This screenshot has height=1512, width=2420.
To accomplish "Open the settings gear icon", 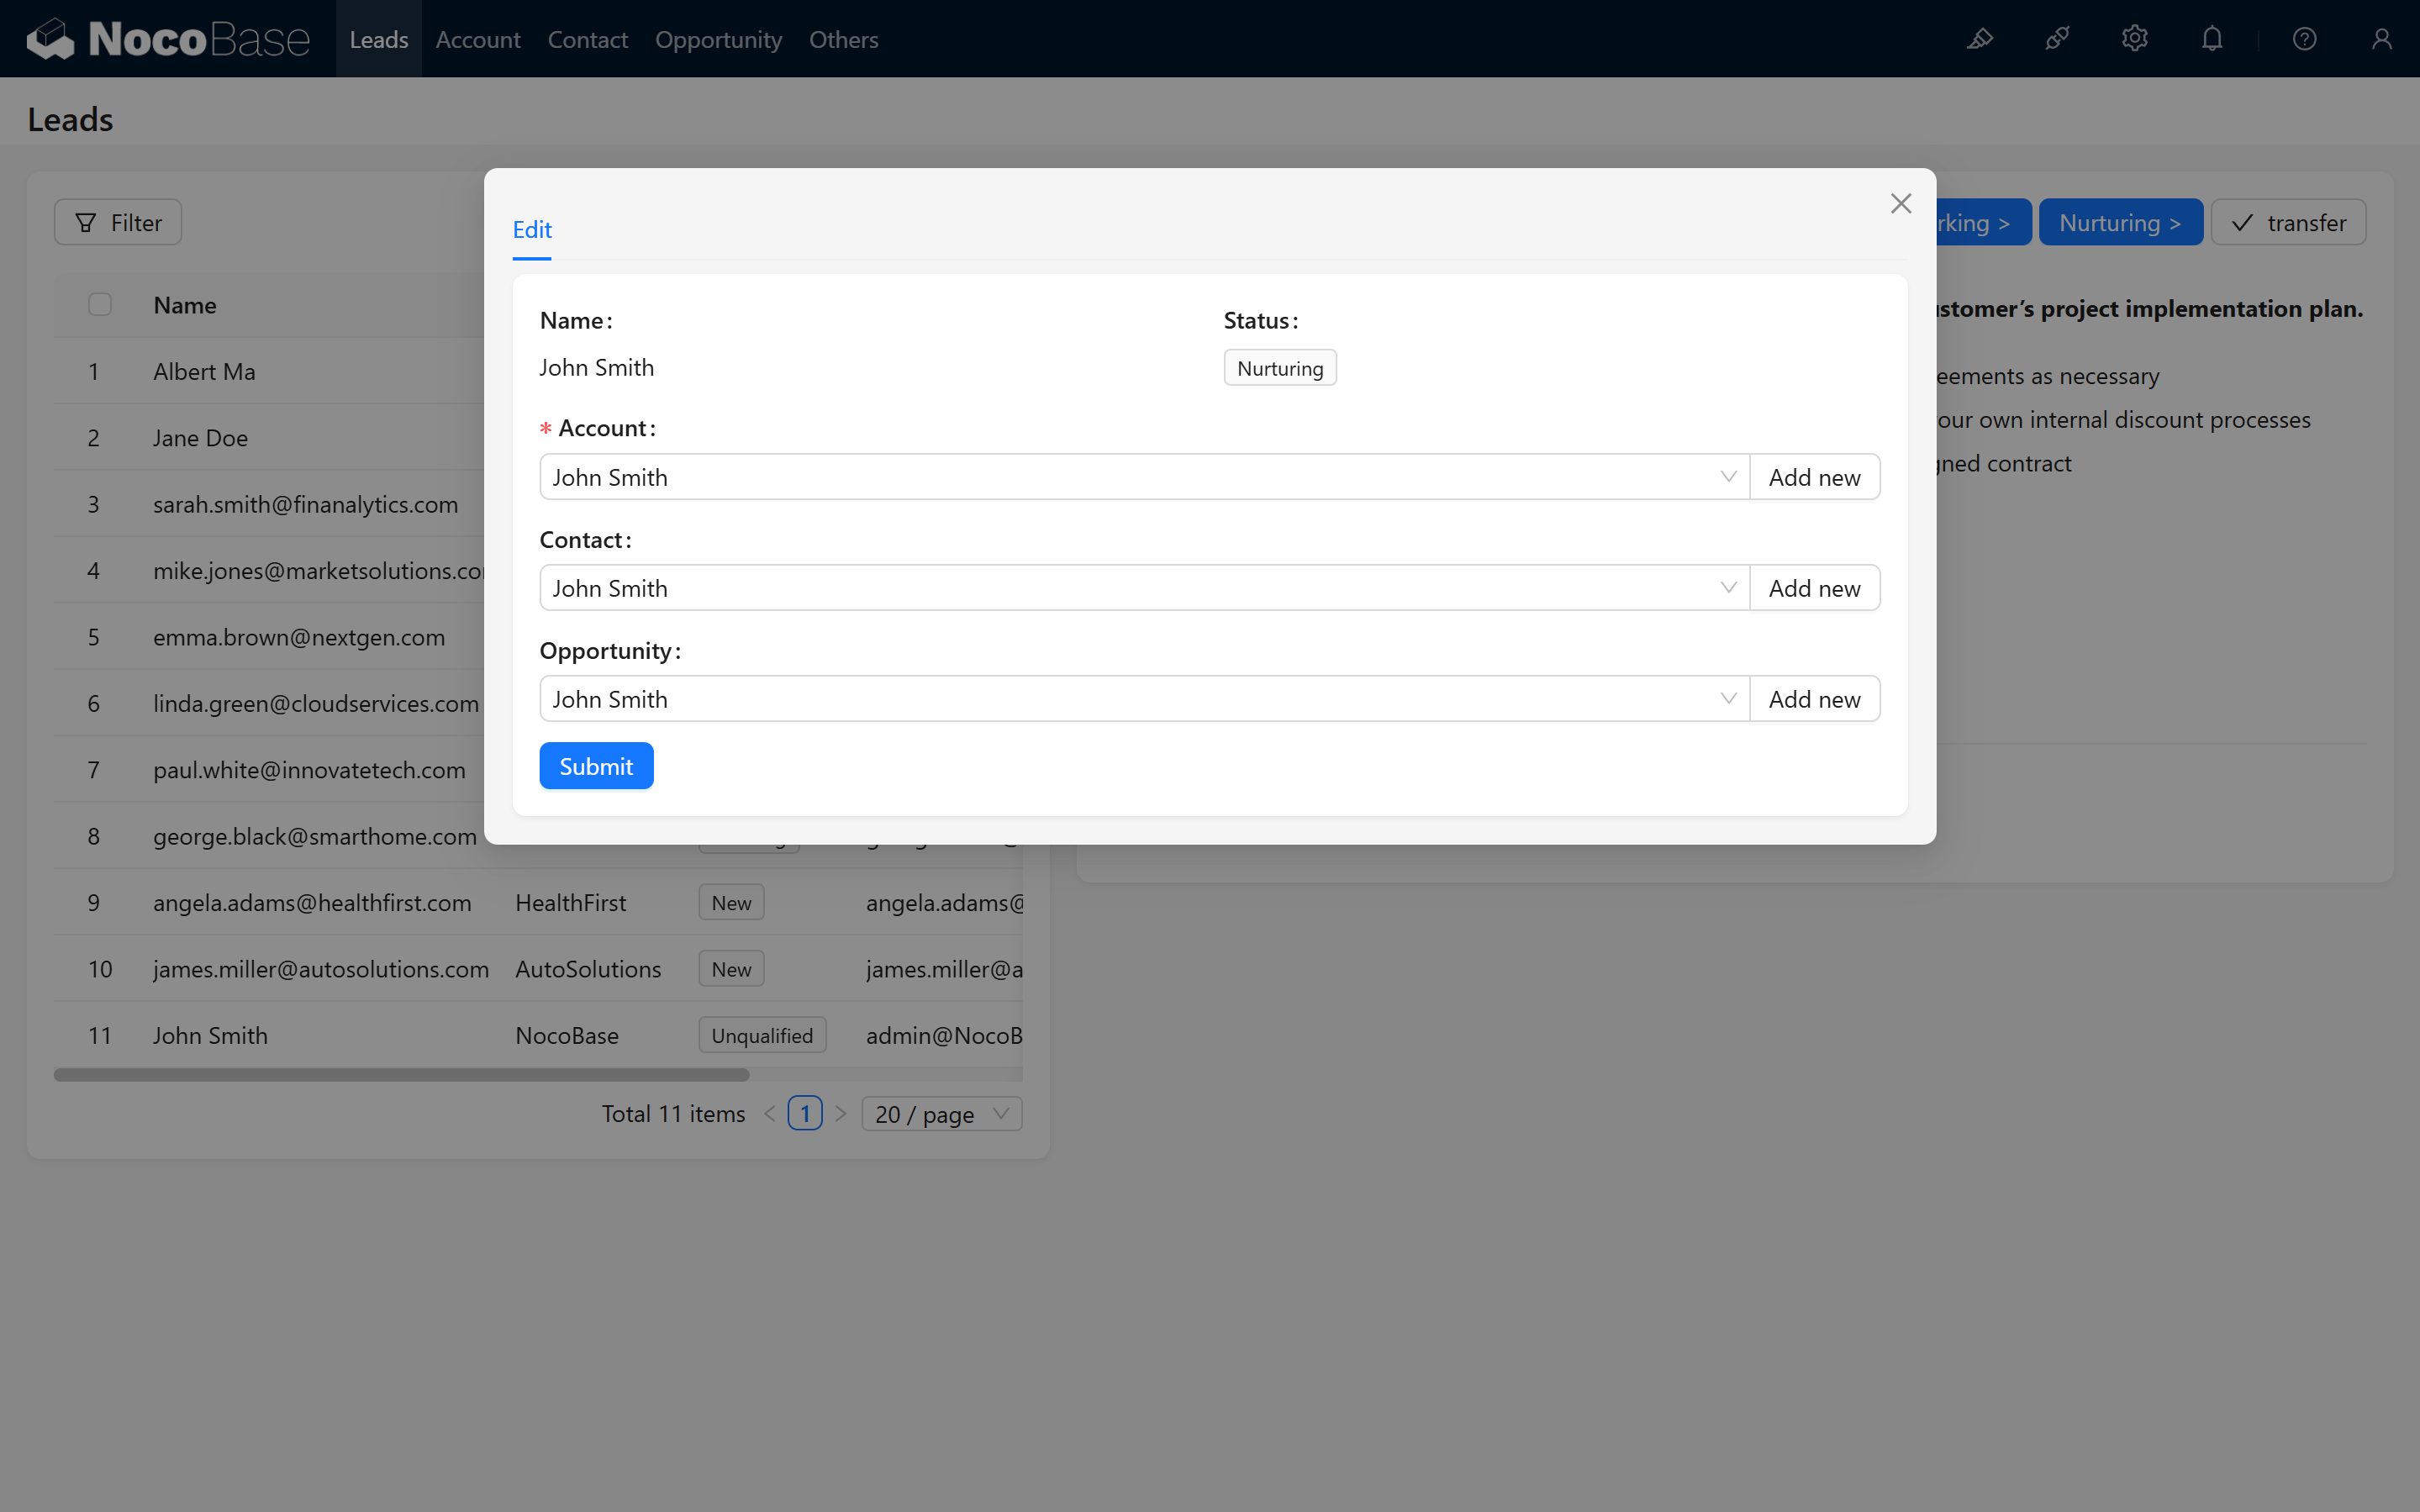I will 2134,39.
